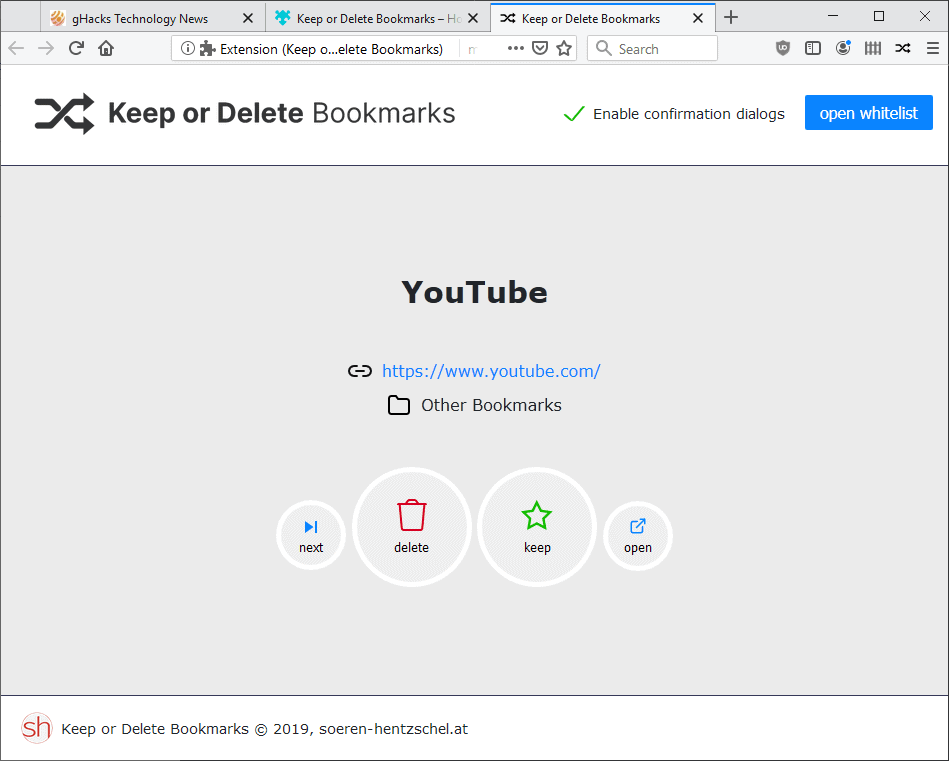Open site information icon in address bar

point(188,48)
